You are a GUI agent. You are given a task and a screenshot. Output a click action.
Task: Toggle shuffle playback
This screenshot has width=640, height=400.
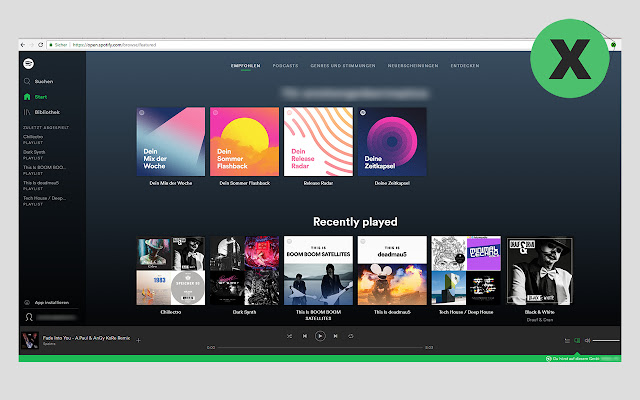[289, 336]
